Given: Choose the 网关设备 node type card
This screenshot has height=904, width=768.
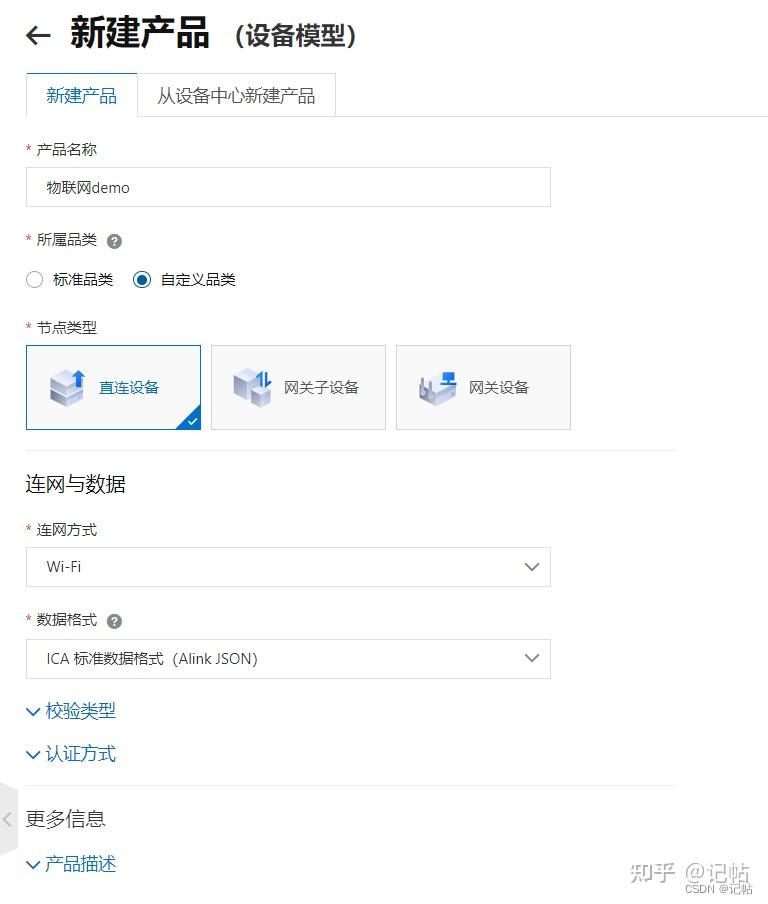Looking at the screenshot, I should pyautogui.click(x=483, y=387).
